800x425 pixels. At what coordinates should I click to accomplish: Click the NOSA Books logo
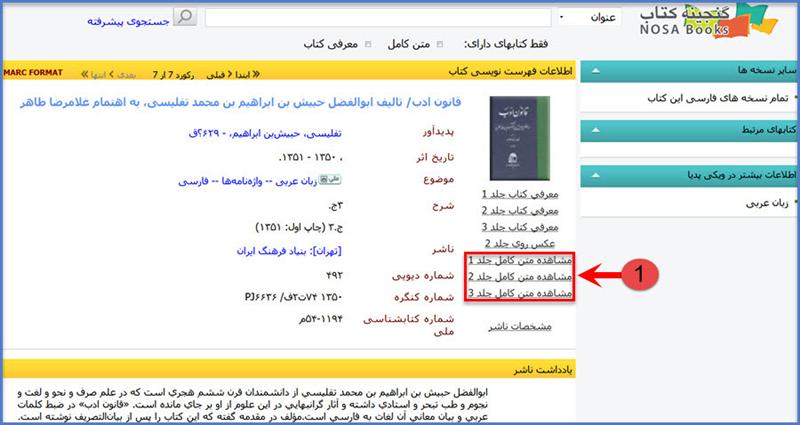coord(718,22)
